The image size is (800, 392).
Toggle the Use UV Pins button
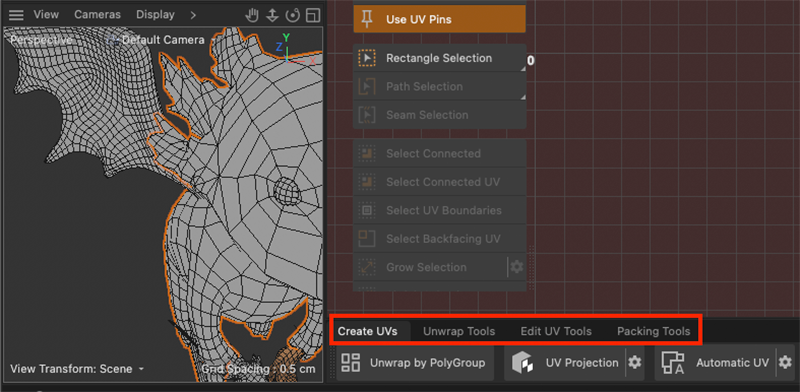click(x=439, y=19)
